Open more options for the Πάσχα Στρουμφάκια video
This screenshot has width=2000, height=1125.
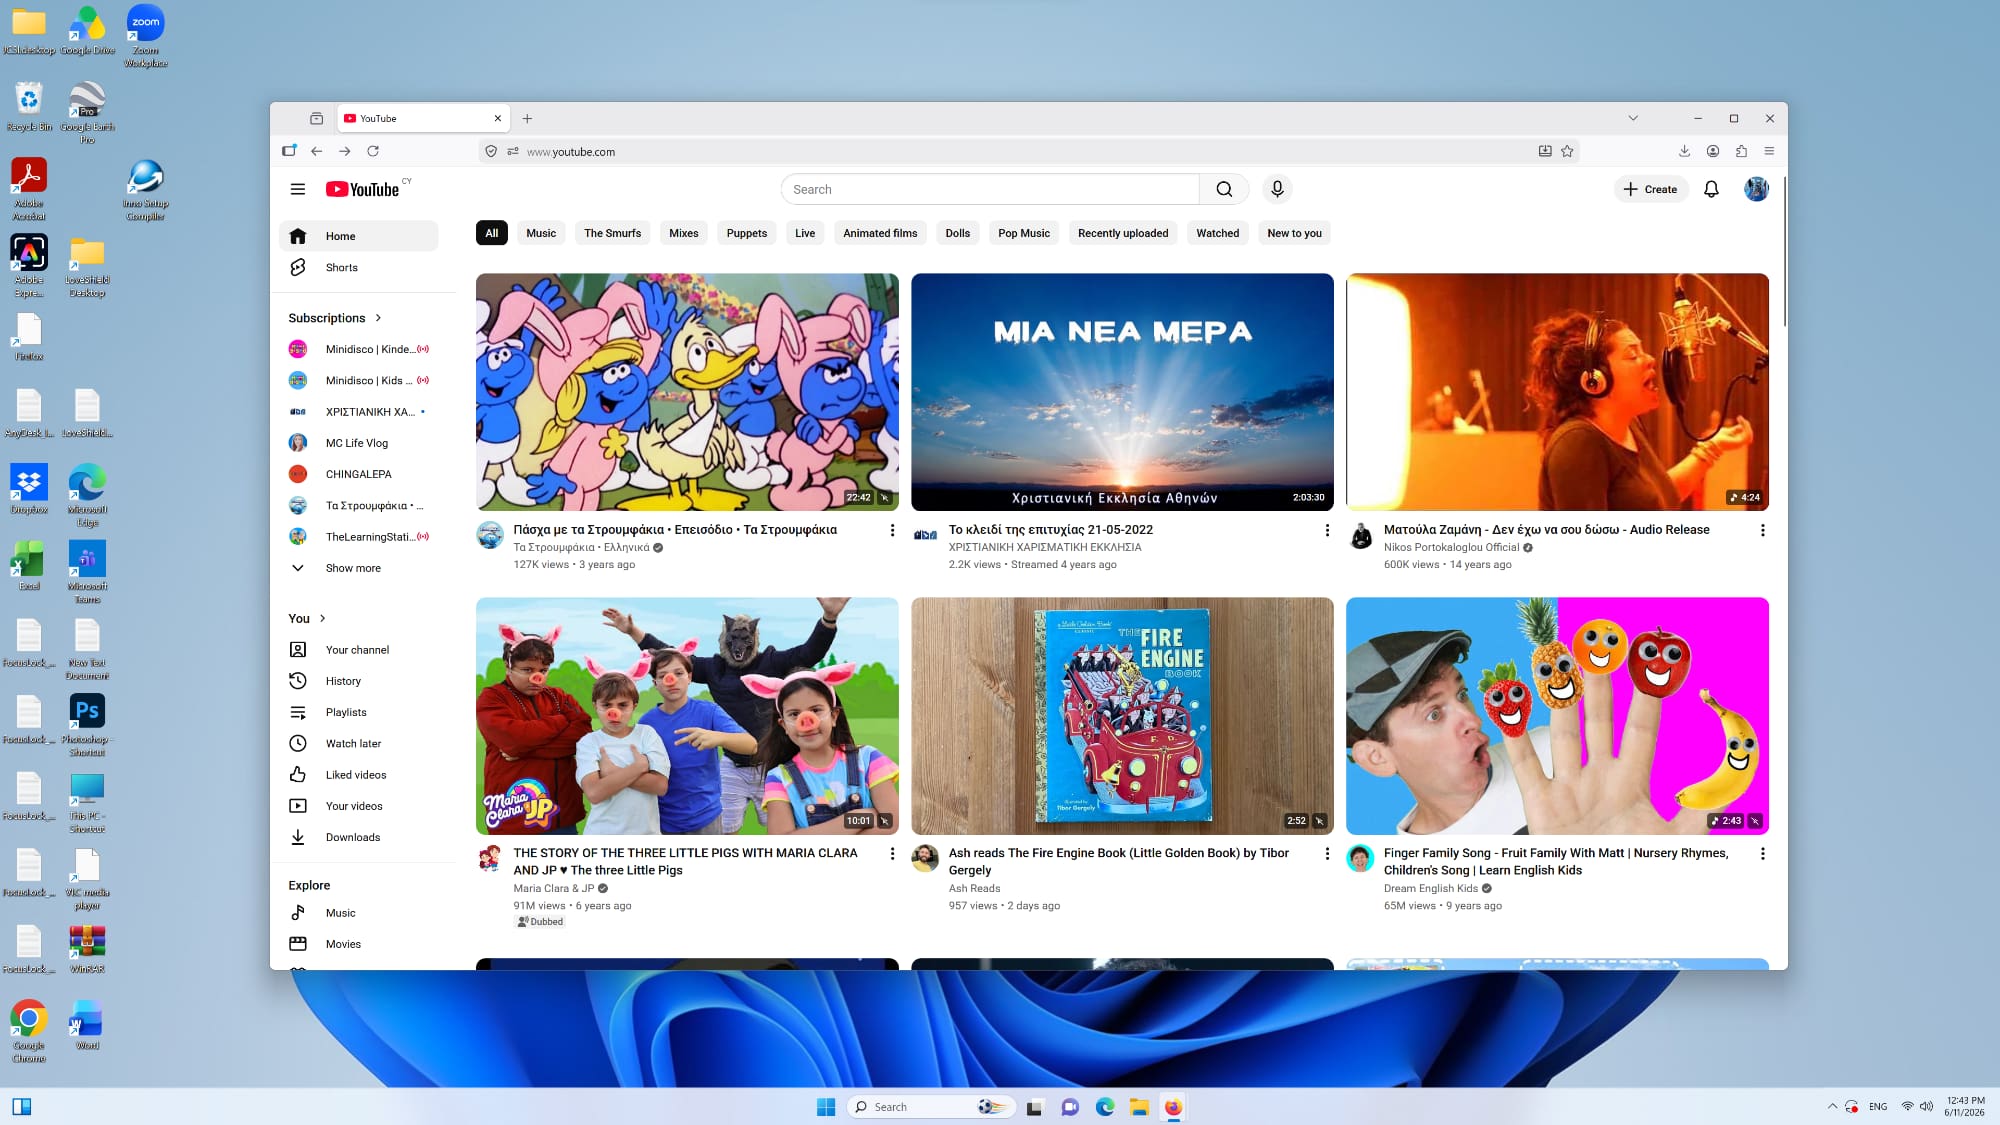point(892,530)
